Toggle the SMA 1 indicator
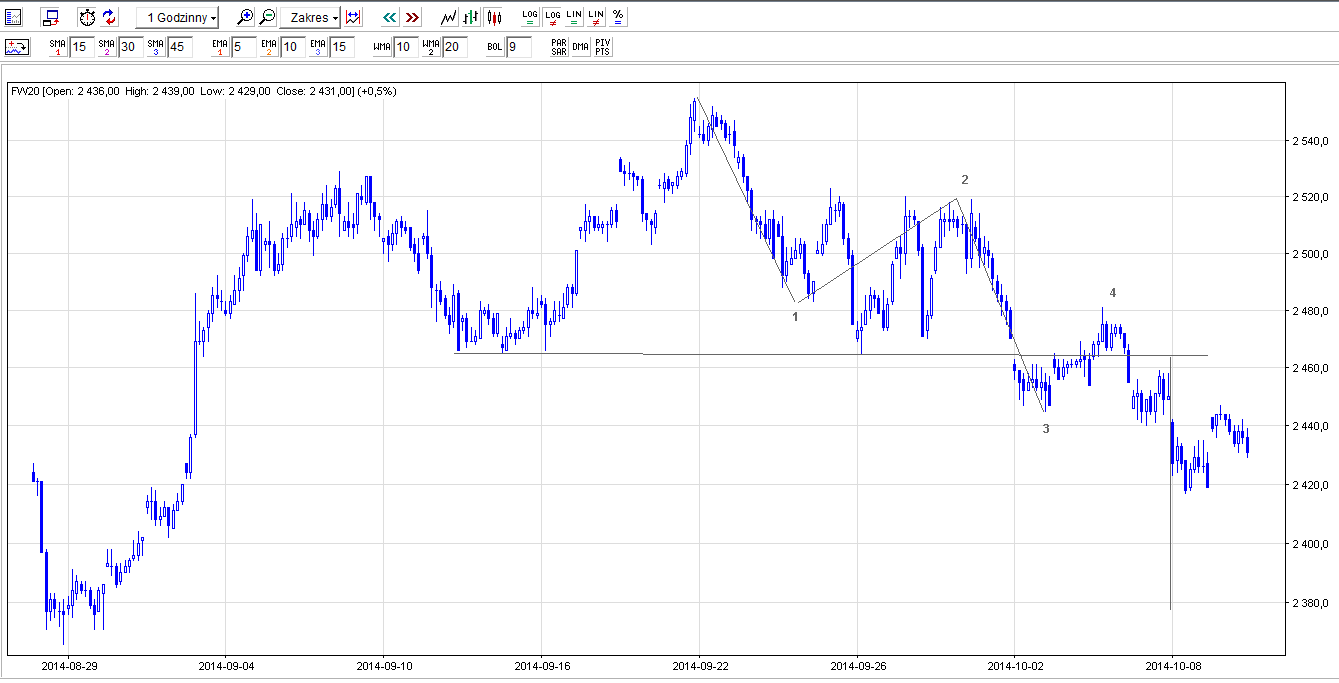 pos(58,47)
